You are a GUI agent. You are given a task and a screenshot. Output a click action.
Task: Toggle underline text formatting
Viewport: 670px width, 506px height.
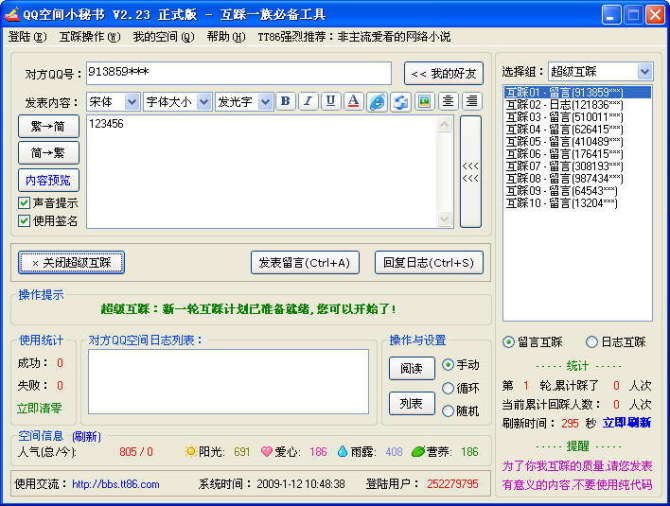pos(330,102)
